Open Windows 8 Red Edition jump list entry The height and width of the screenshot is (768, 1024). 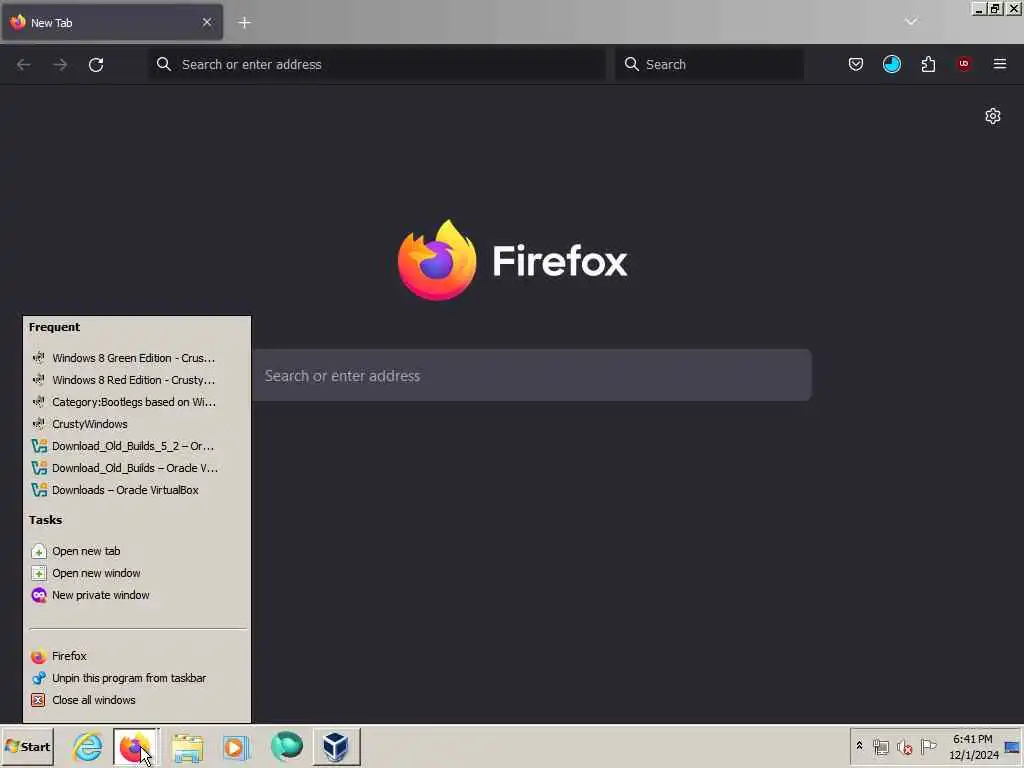[137, 380]
